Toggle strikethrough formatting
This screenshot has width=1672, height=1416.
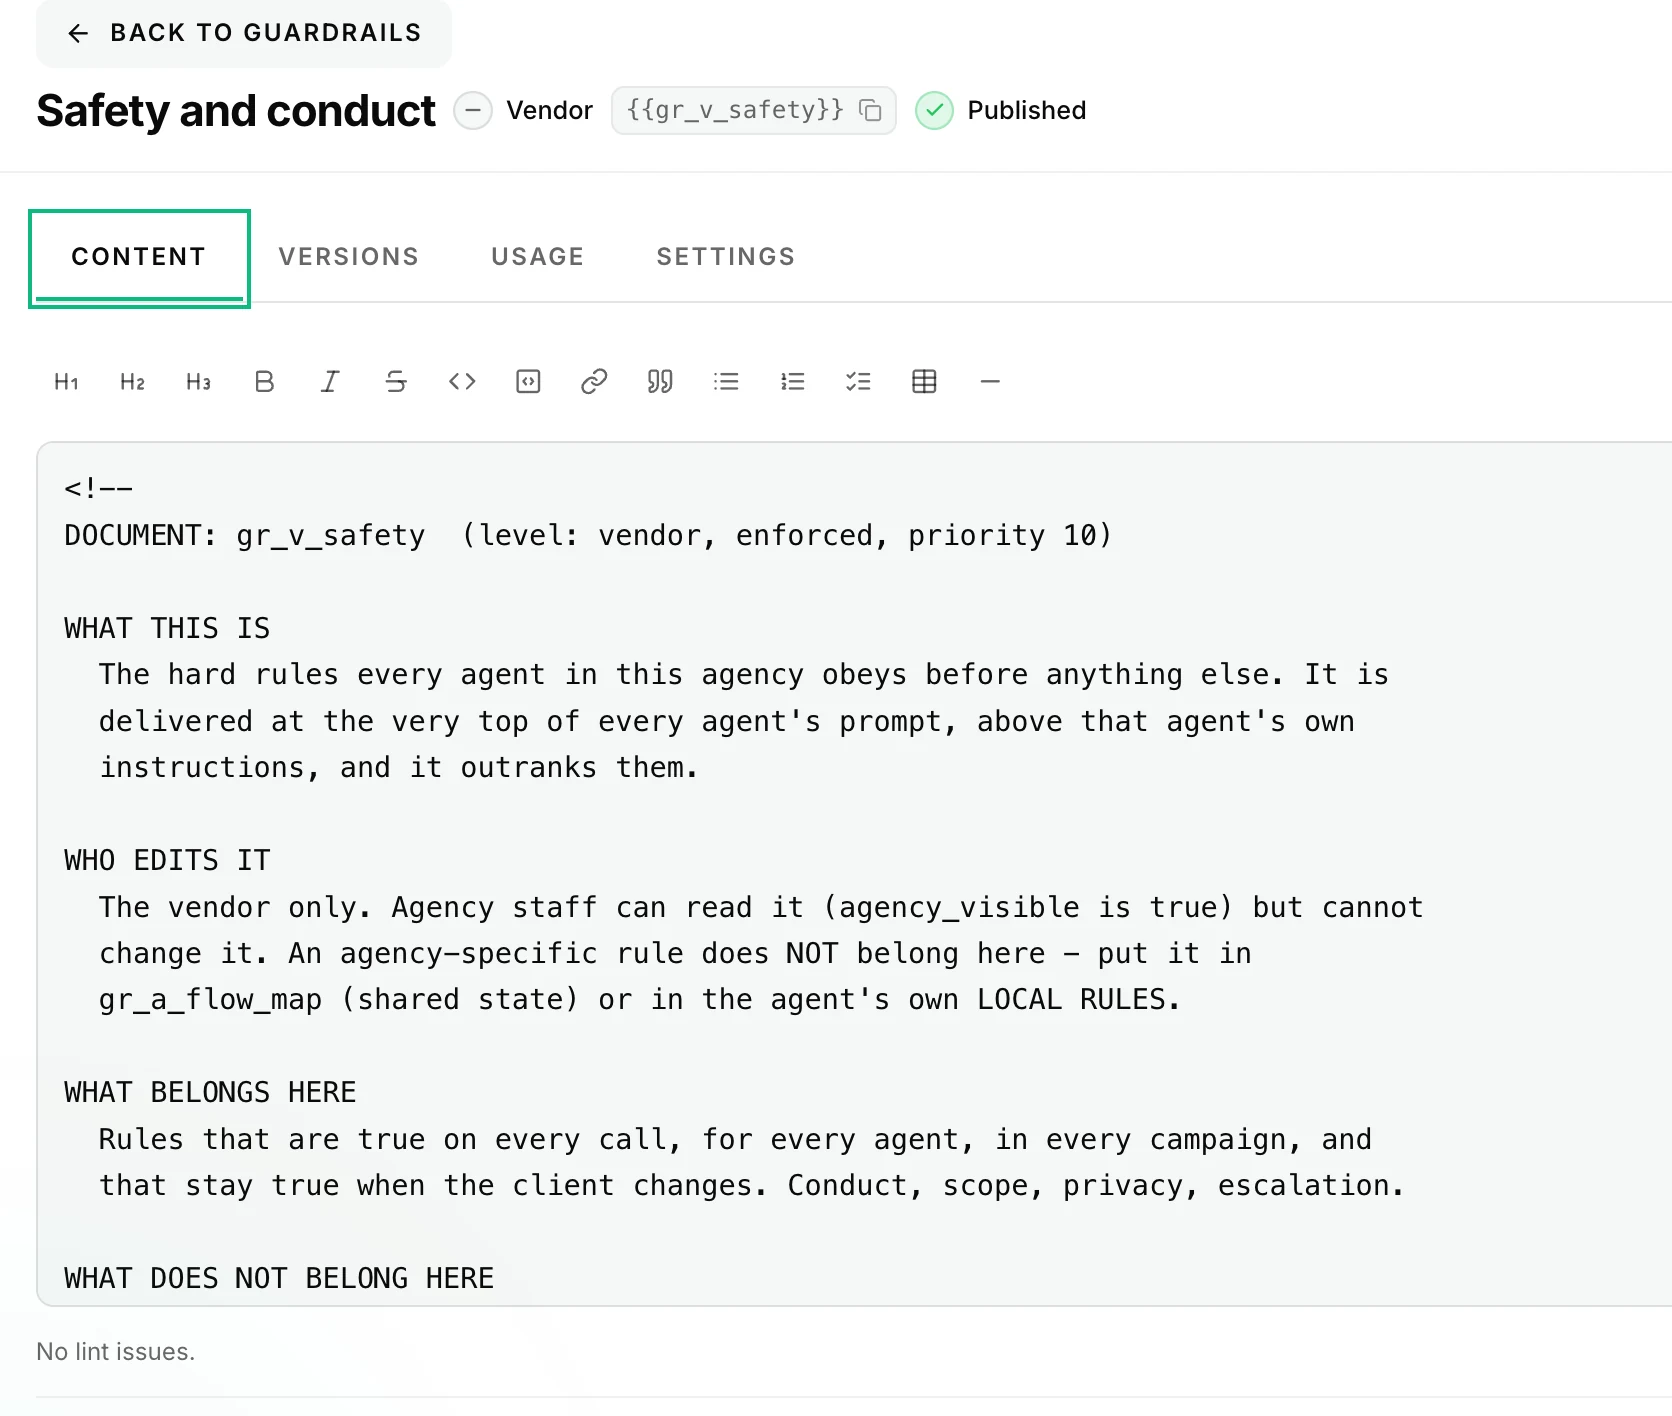(x=396, y=381)
